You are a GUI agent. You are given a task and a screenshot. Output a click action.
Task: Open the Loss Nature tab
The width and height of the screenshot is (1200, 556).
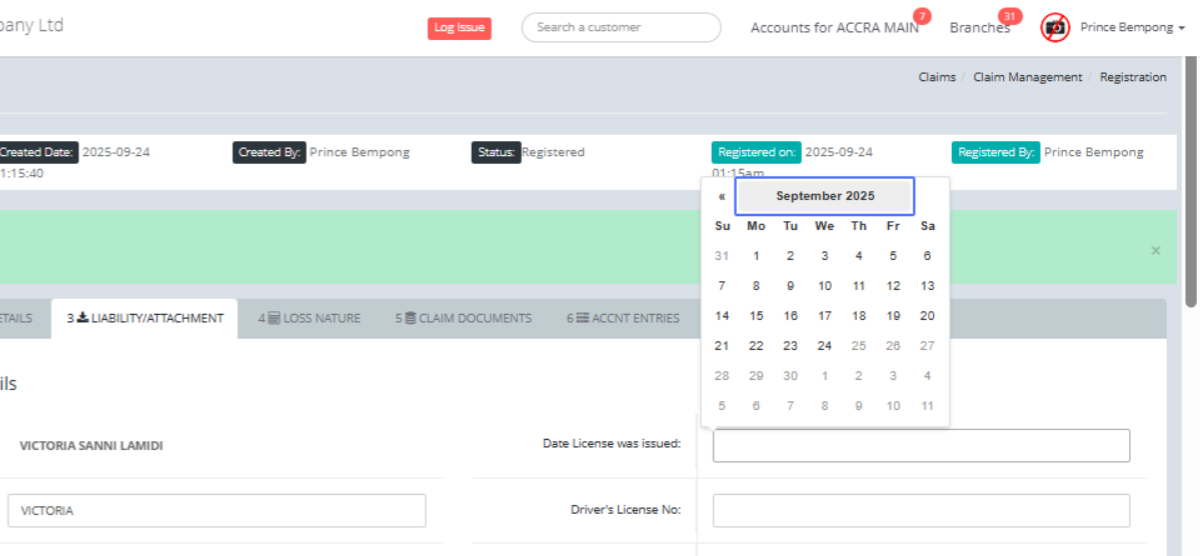[x=308, y=318]
